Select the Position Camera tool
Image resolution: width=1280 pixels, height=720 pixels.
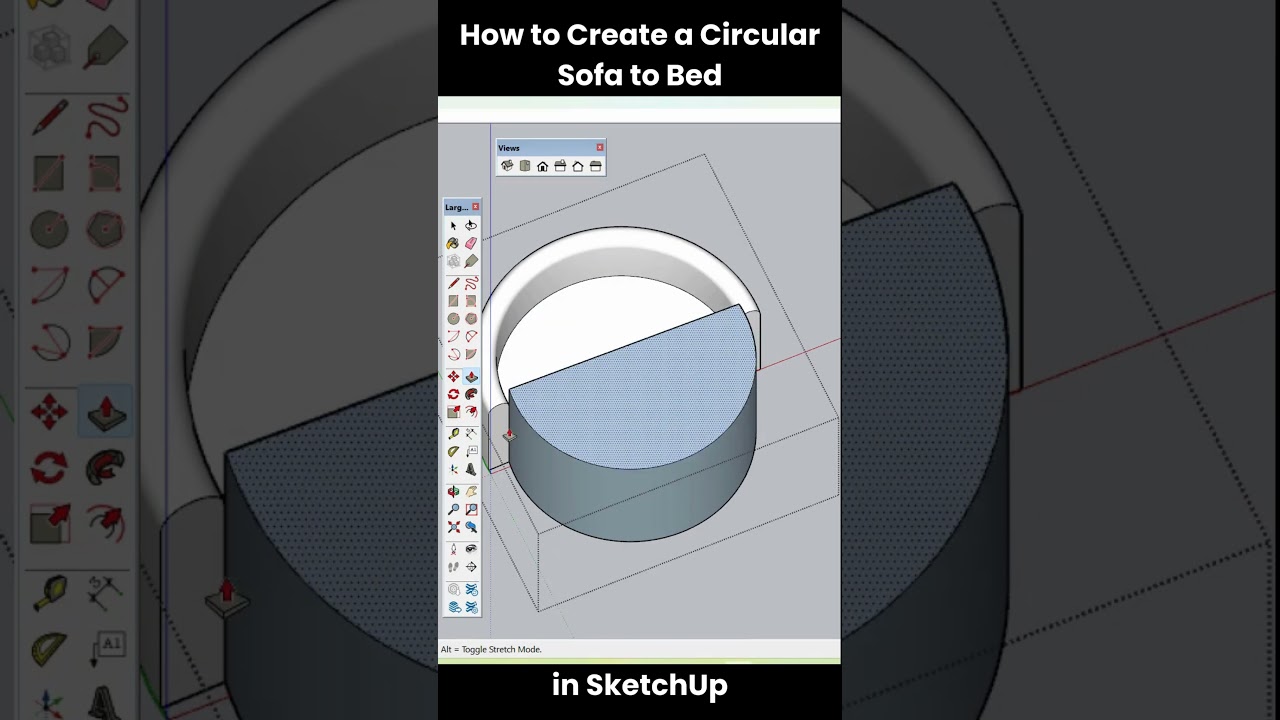(x=453, y=549)
